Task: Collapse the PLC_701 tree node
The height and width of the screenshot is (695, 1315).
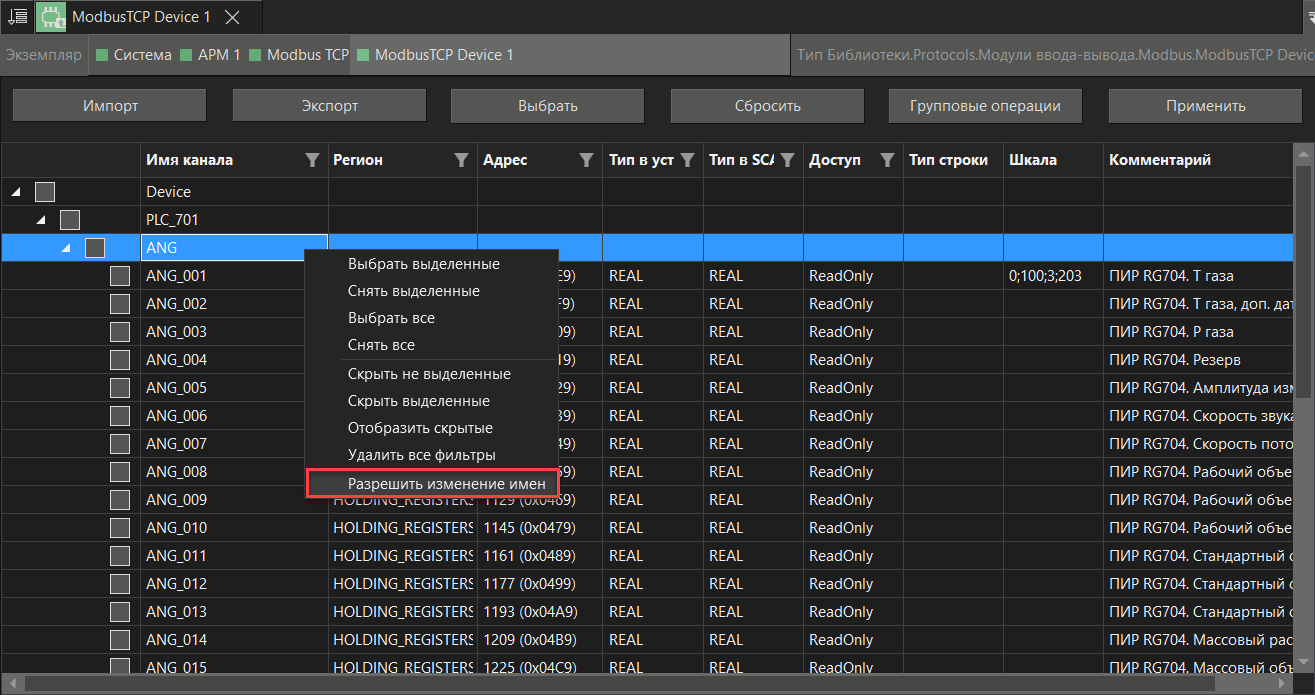Action: tap(41, 220)
